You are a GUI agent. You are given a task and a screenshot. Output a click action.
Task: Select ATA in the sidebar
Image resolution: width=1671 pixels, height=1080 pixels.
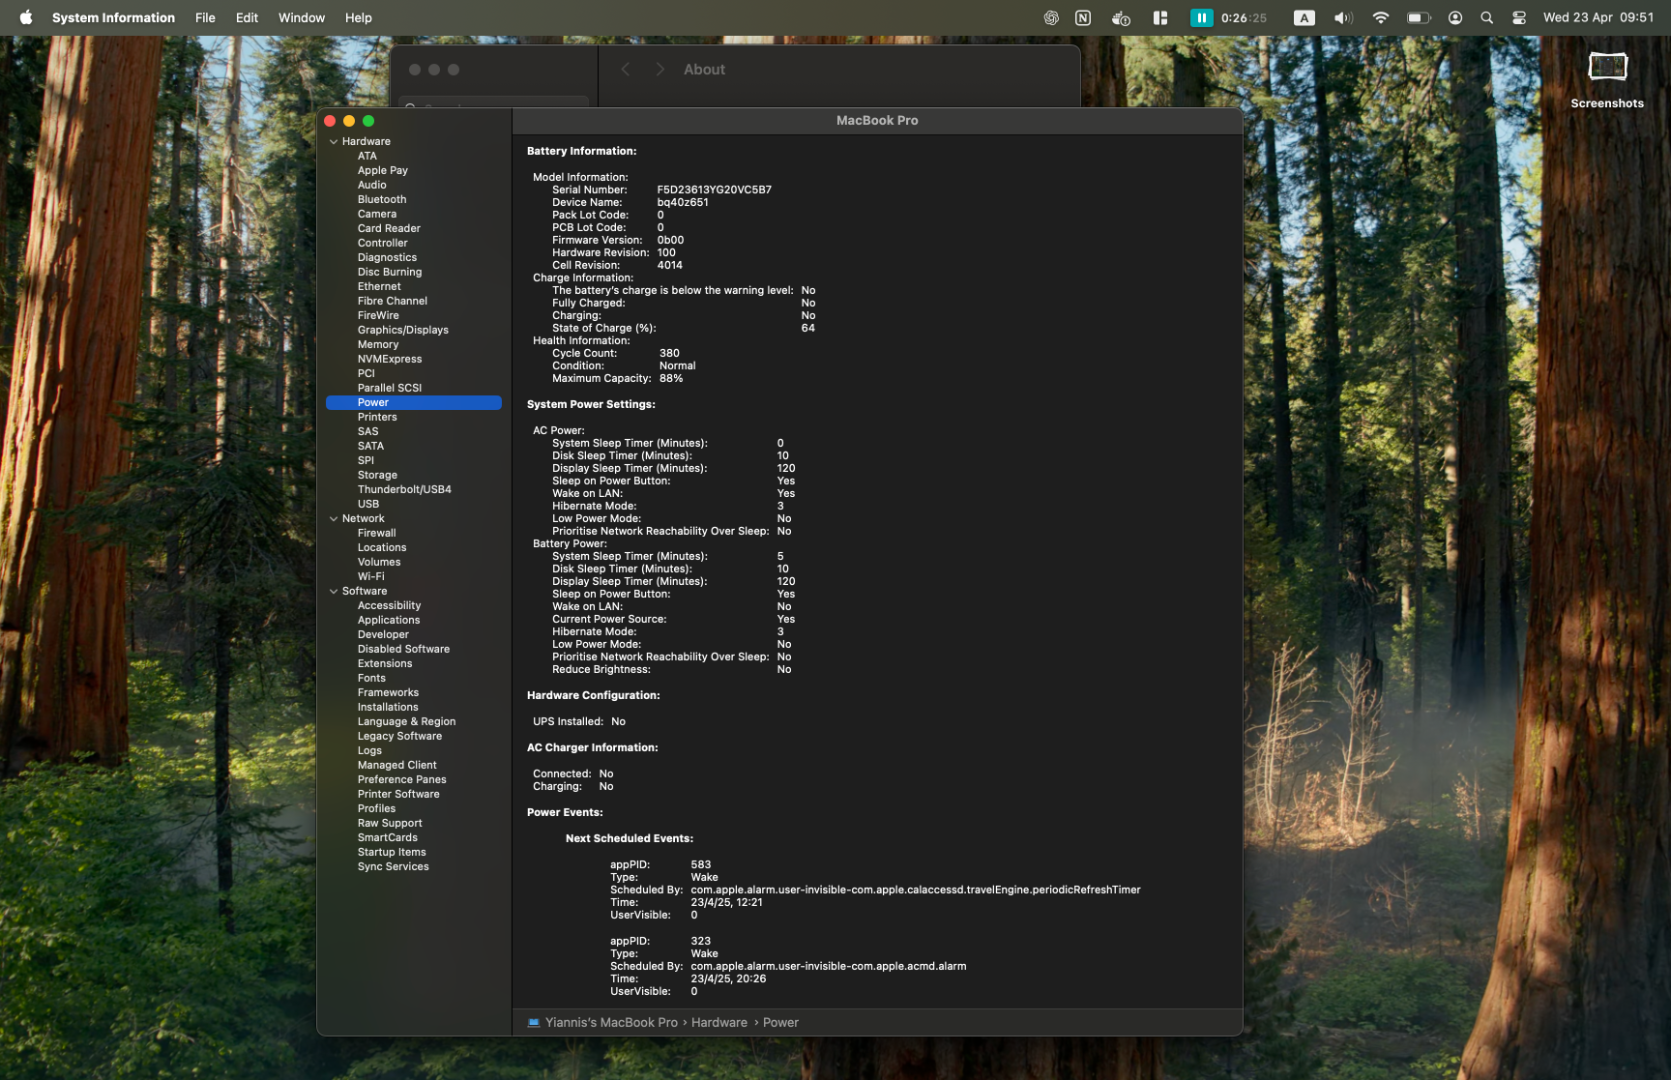pos(367,156)
